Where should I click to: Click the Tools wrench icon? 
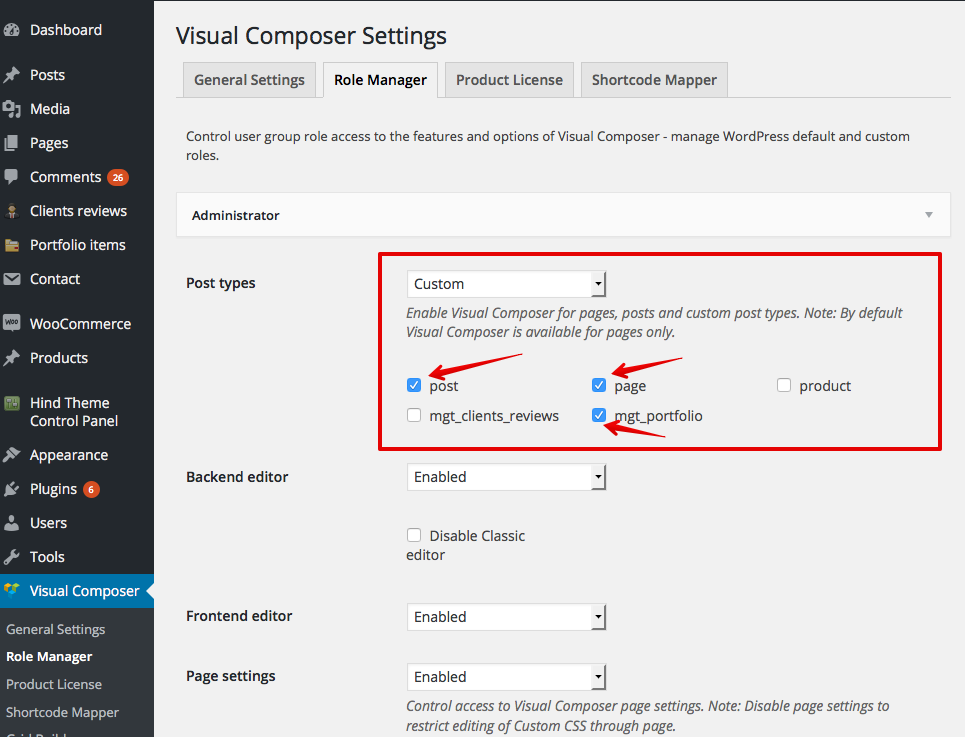tap(12, 557)
